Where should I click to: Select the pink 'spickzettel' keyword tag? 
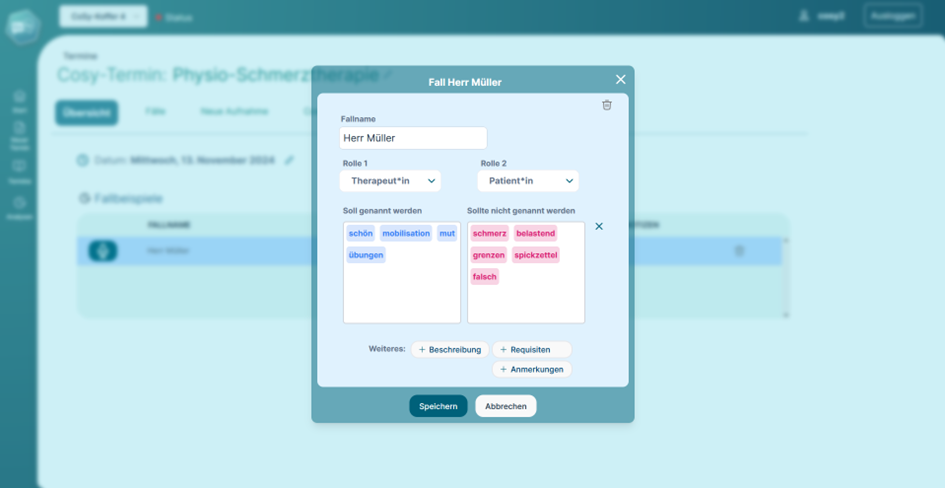tap(536, 255)
